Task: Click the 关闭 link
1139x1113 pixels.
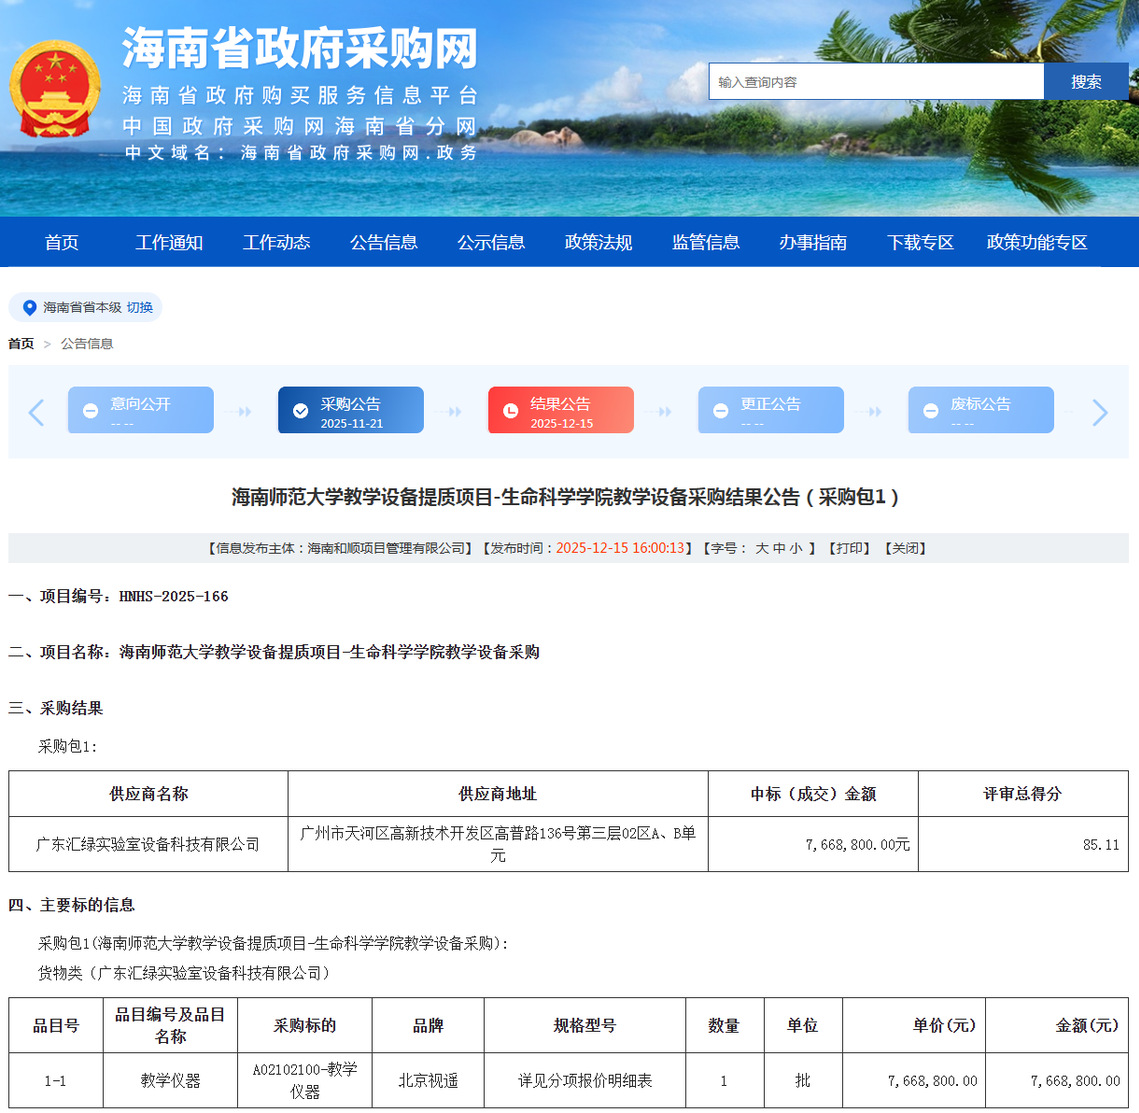Action: coord(906,548)
